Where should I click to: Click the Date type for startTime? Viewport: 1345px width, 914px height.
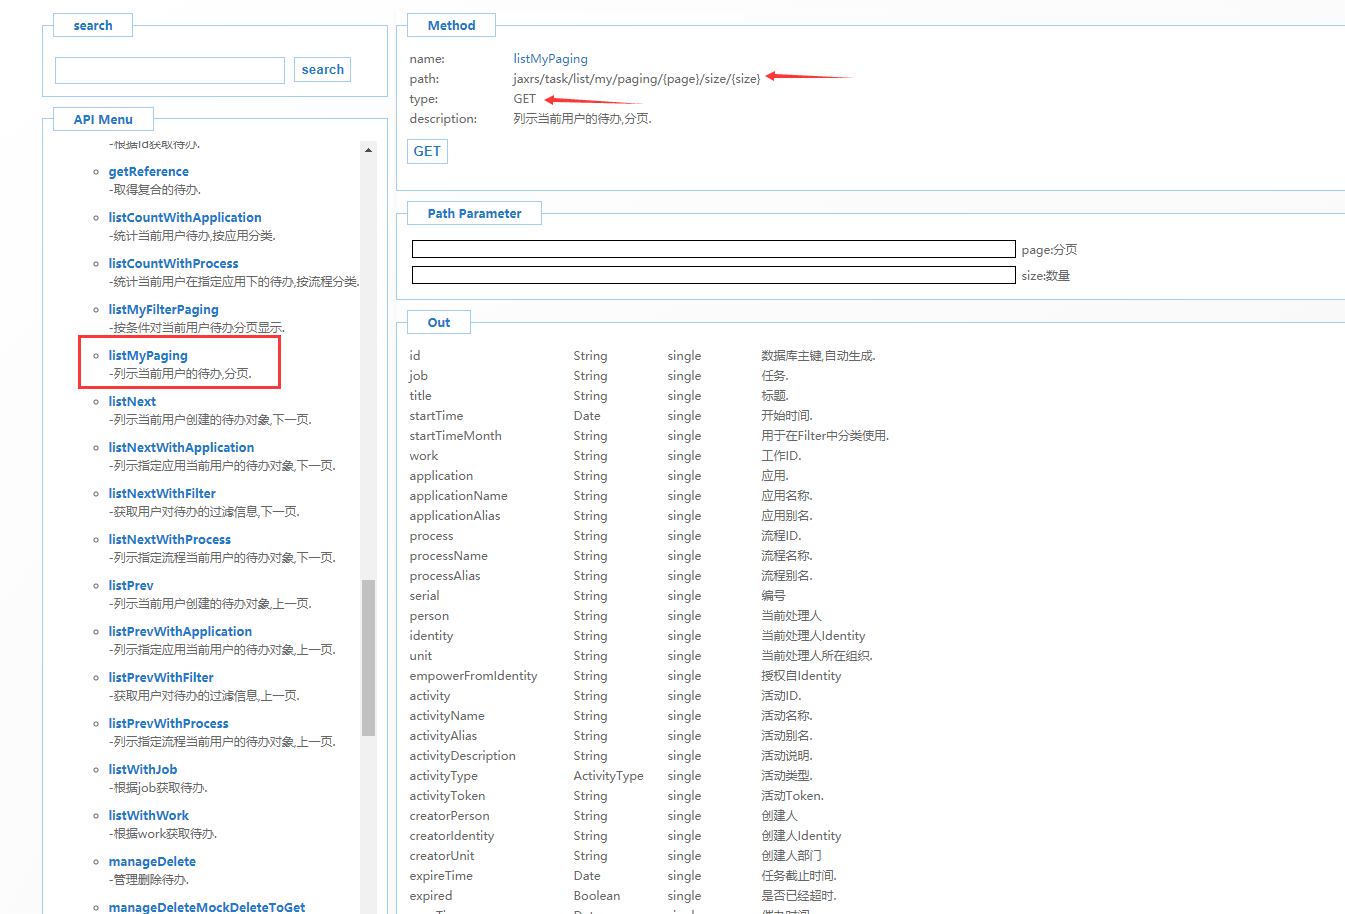pos(587,416)
